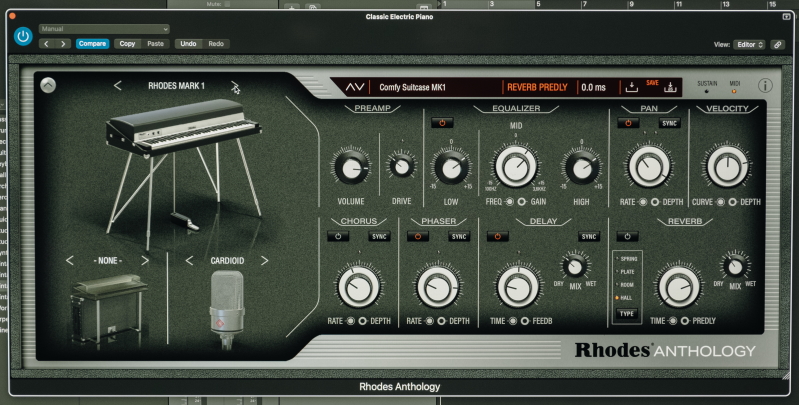Click the save preset icon
Image resolution: width=799 pixels, height=405 pixels.
click(x=670, y=88)
